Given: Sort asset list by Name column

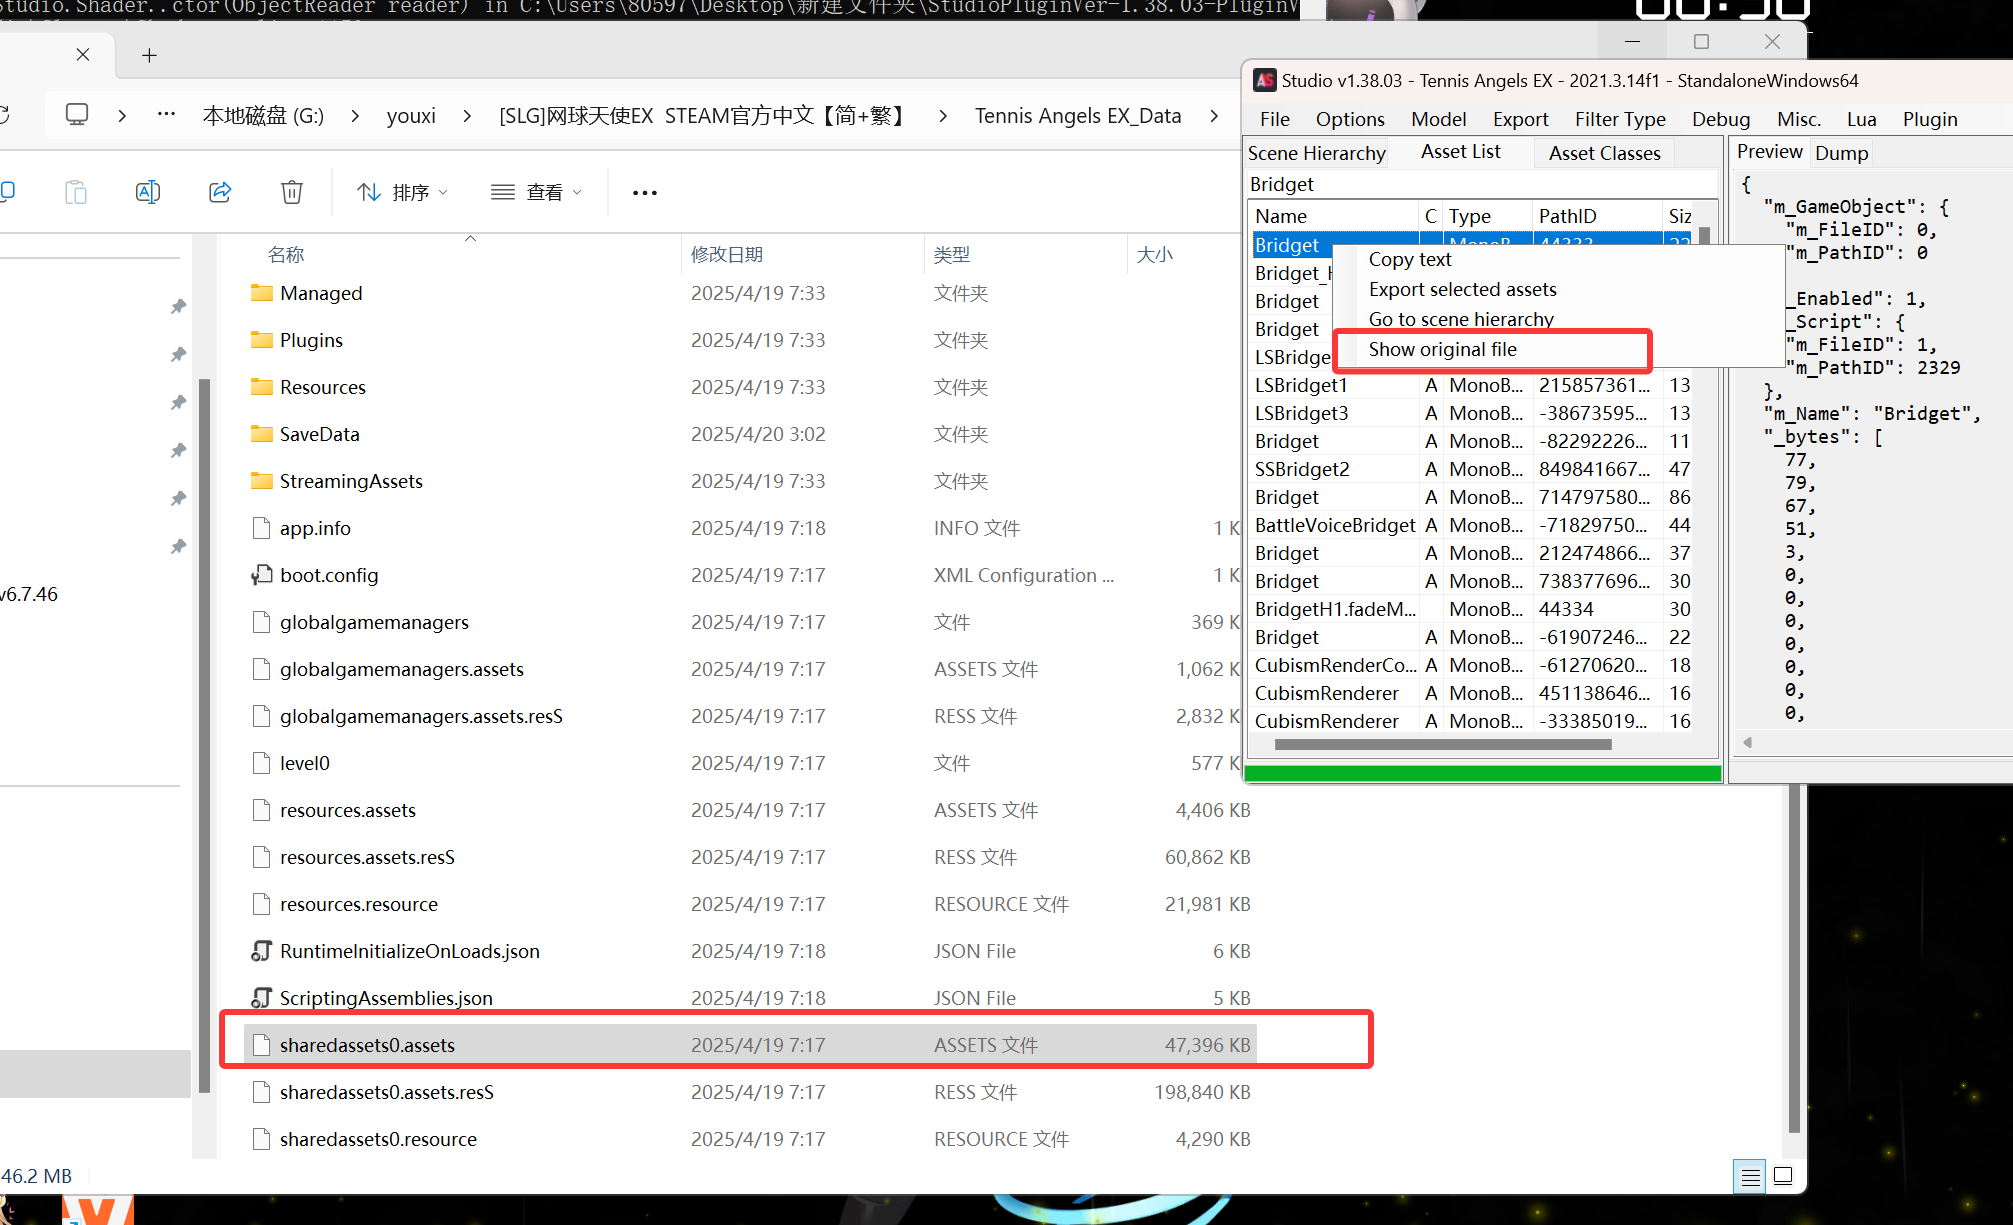Looking at the screenshot, I should click(1333, 216).
